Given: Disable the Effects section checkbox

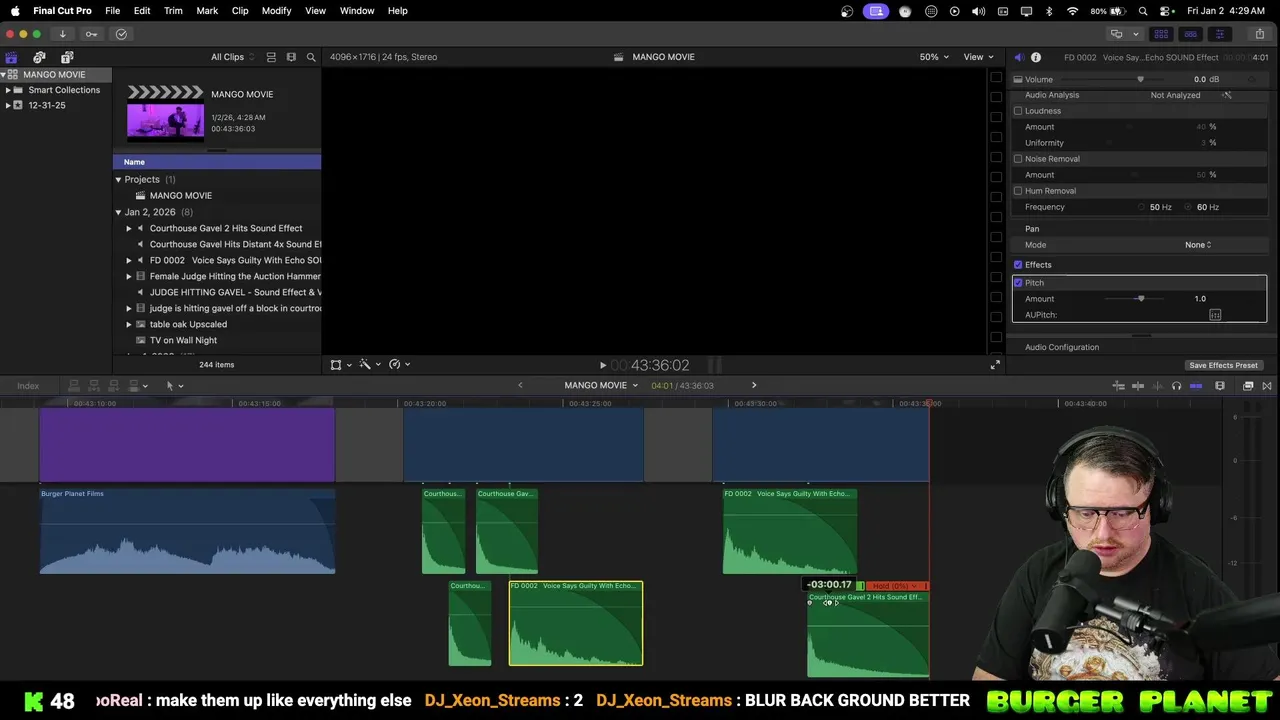Looking at the screenshot, I should 1018,265.
